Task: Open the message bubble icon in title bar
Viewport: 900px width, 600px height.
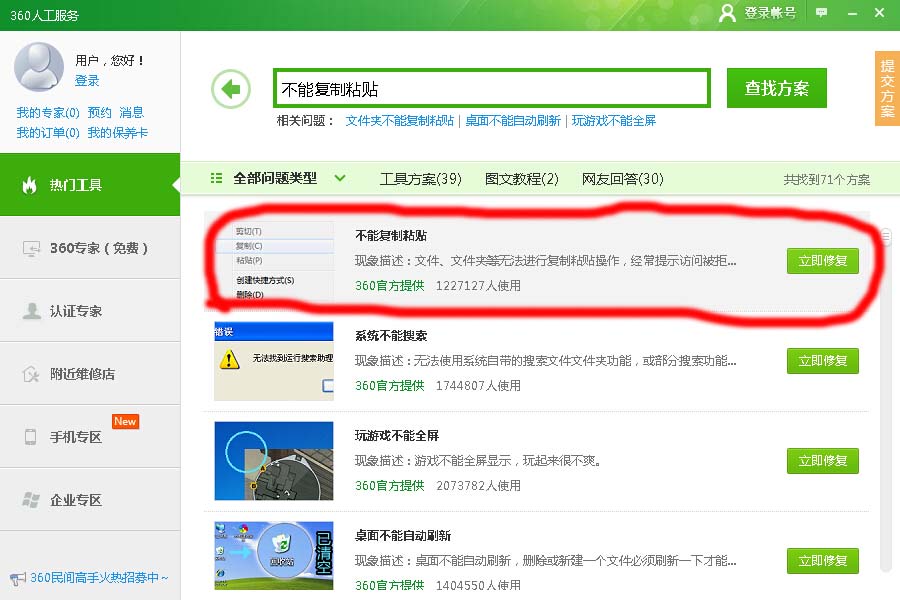Action: [820, 13]
